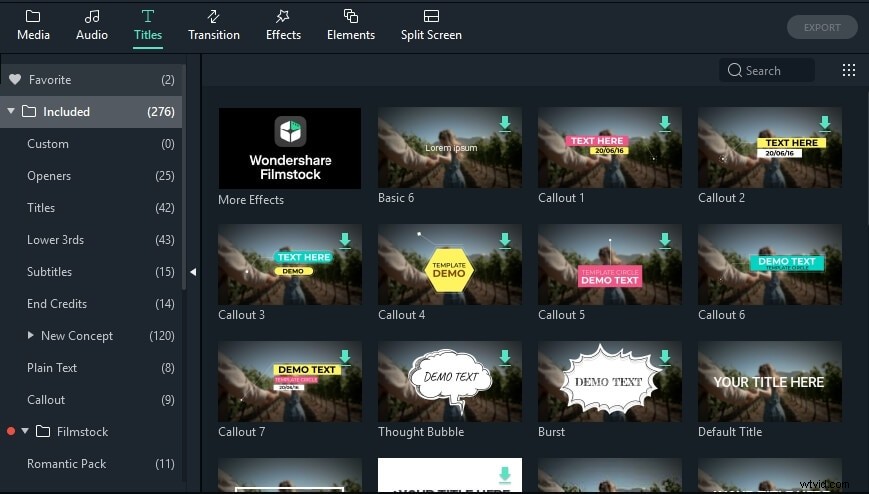
Task: Open the Split Screen tab label
Action: point(431,35)
